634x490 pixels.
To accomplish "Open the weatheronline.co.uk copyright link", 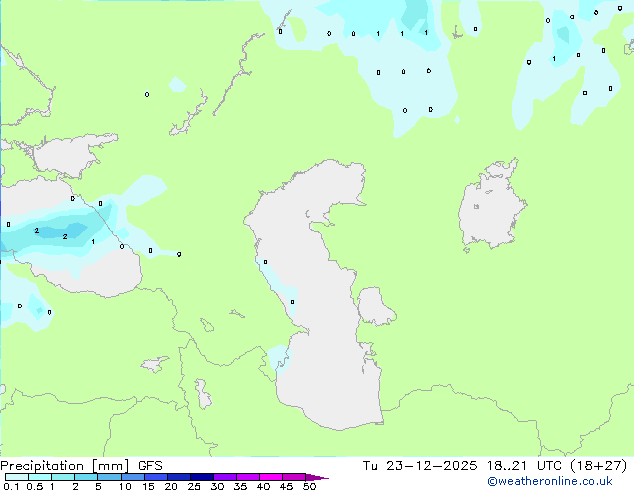I will [x=550, y=481].
